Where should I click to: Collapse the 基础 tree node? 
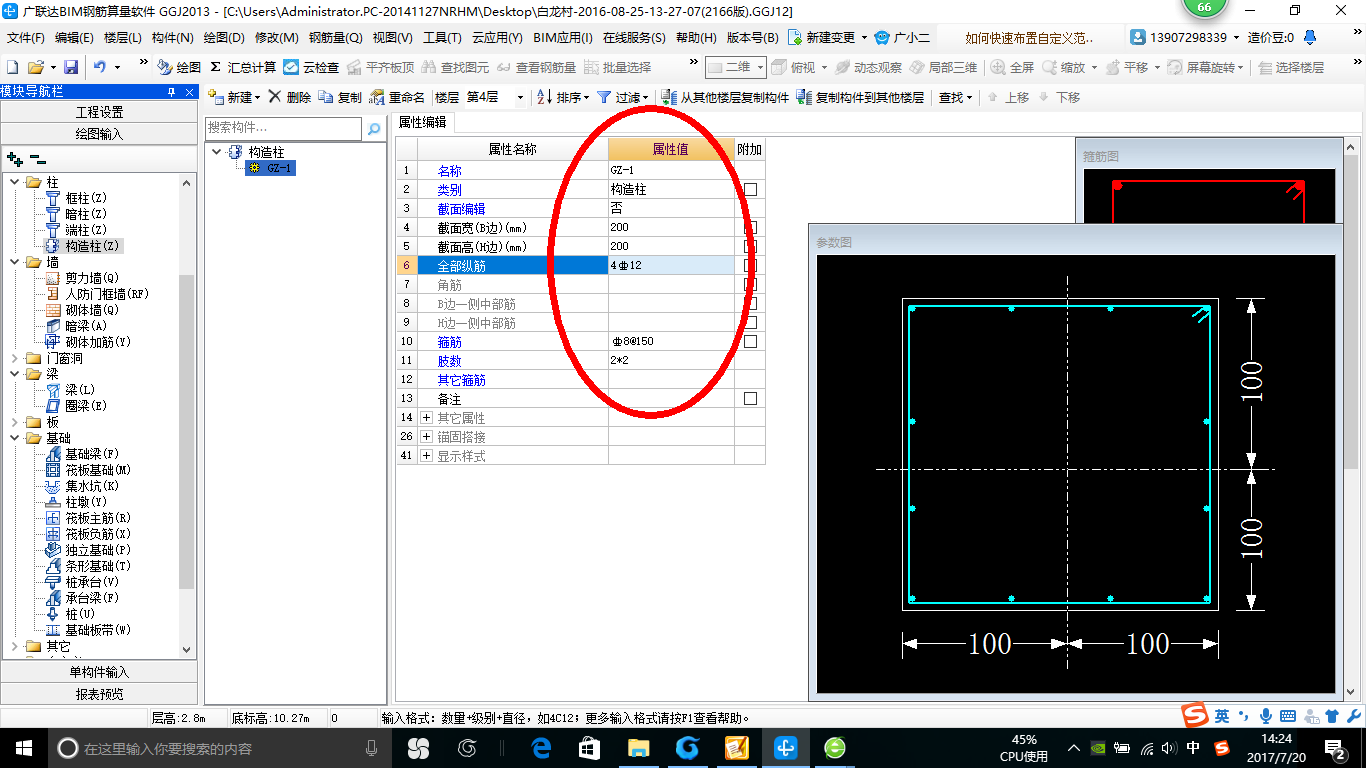click(x=14, y=438)
